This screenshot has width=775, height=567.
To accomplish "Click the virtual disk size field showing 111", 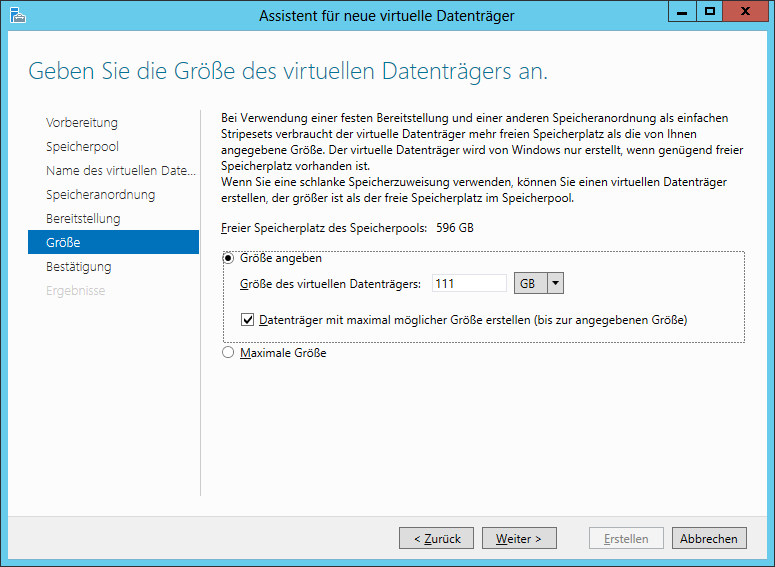I will coord(469,283).
